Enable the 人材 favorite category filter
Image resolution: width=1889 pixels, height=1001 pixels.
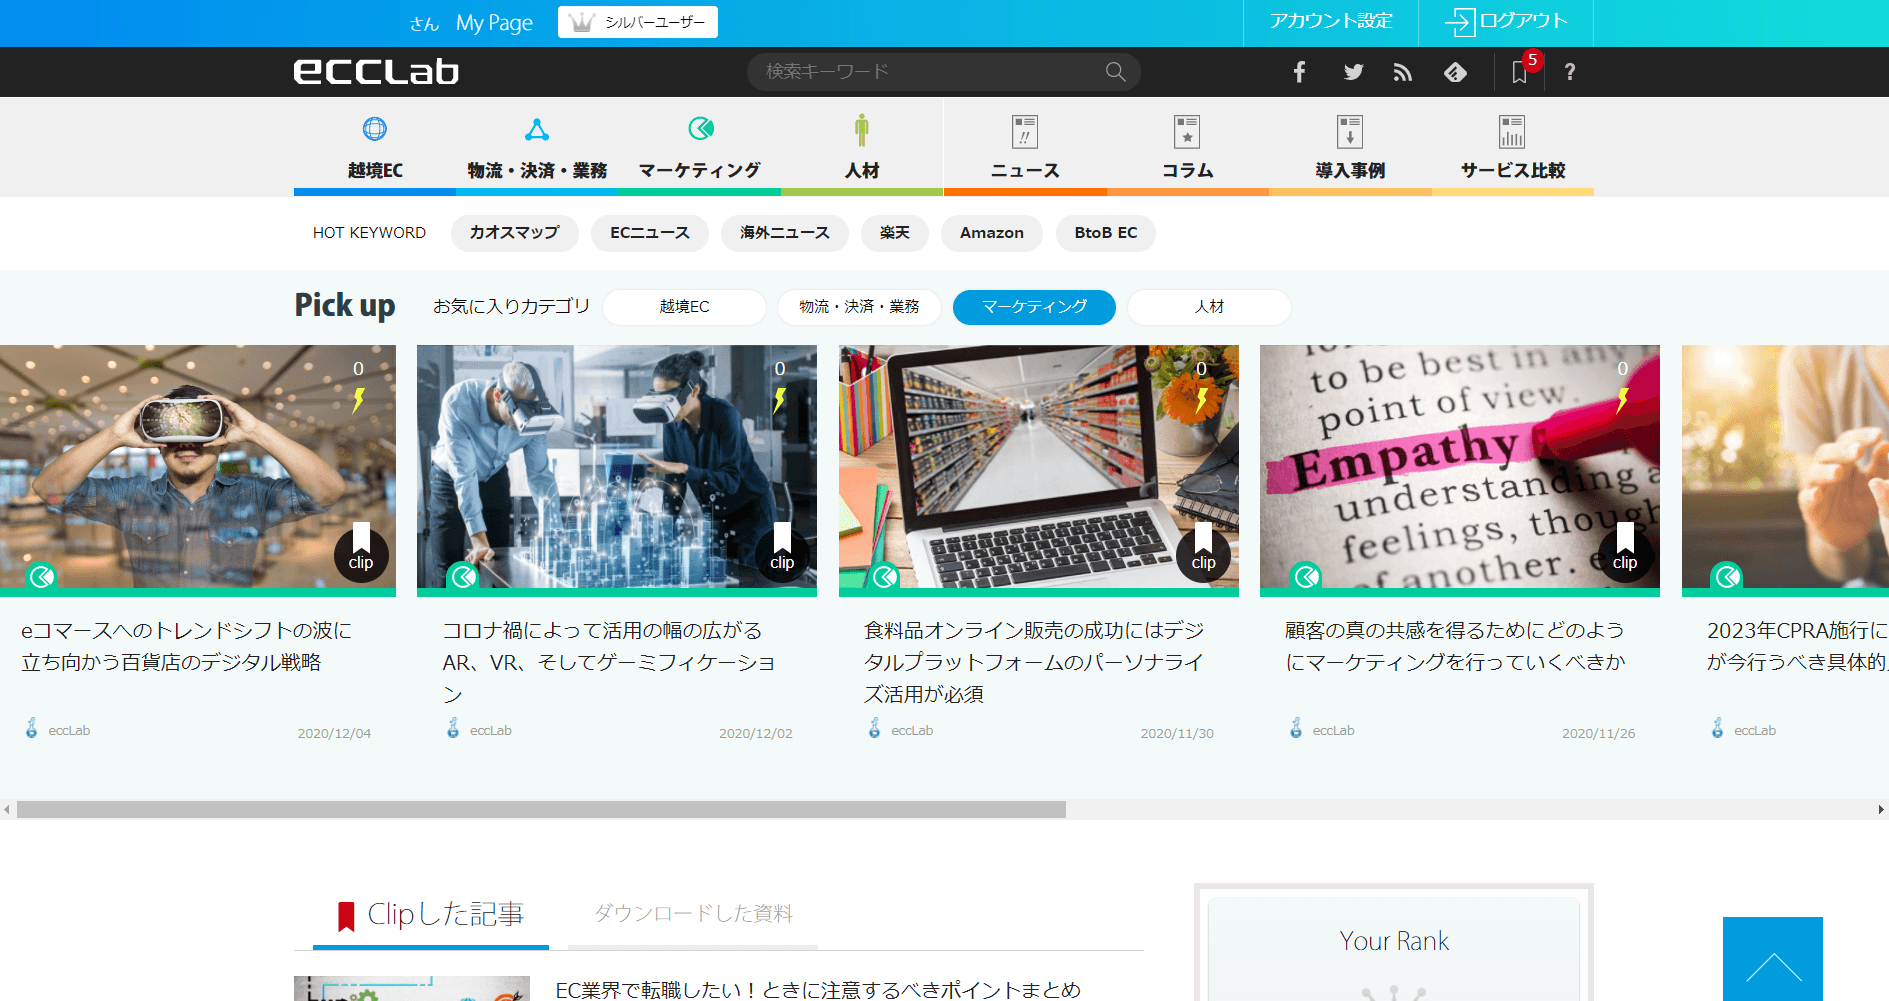point(1208,307)
